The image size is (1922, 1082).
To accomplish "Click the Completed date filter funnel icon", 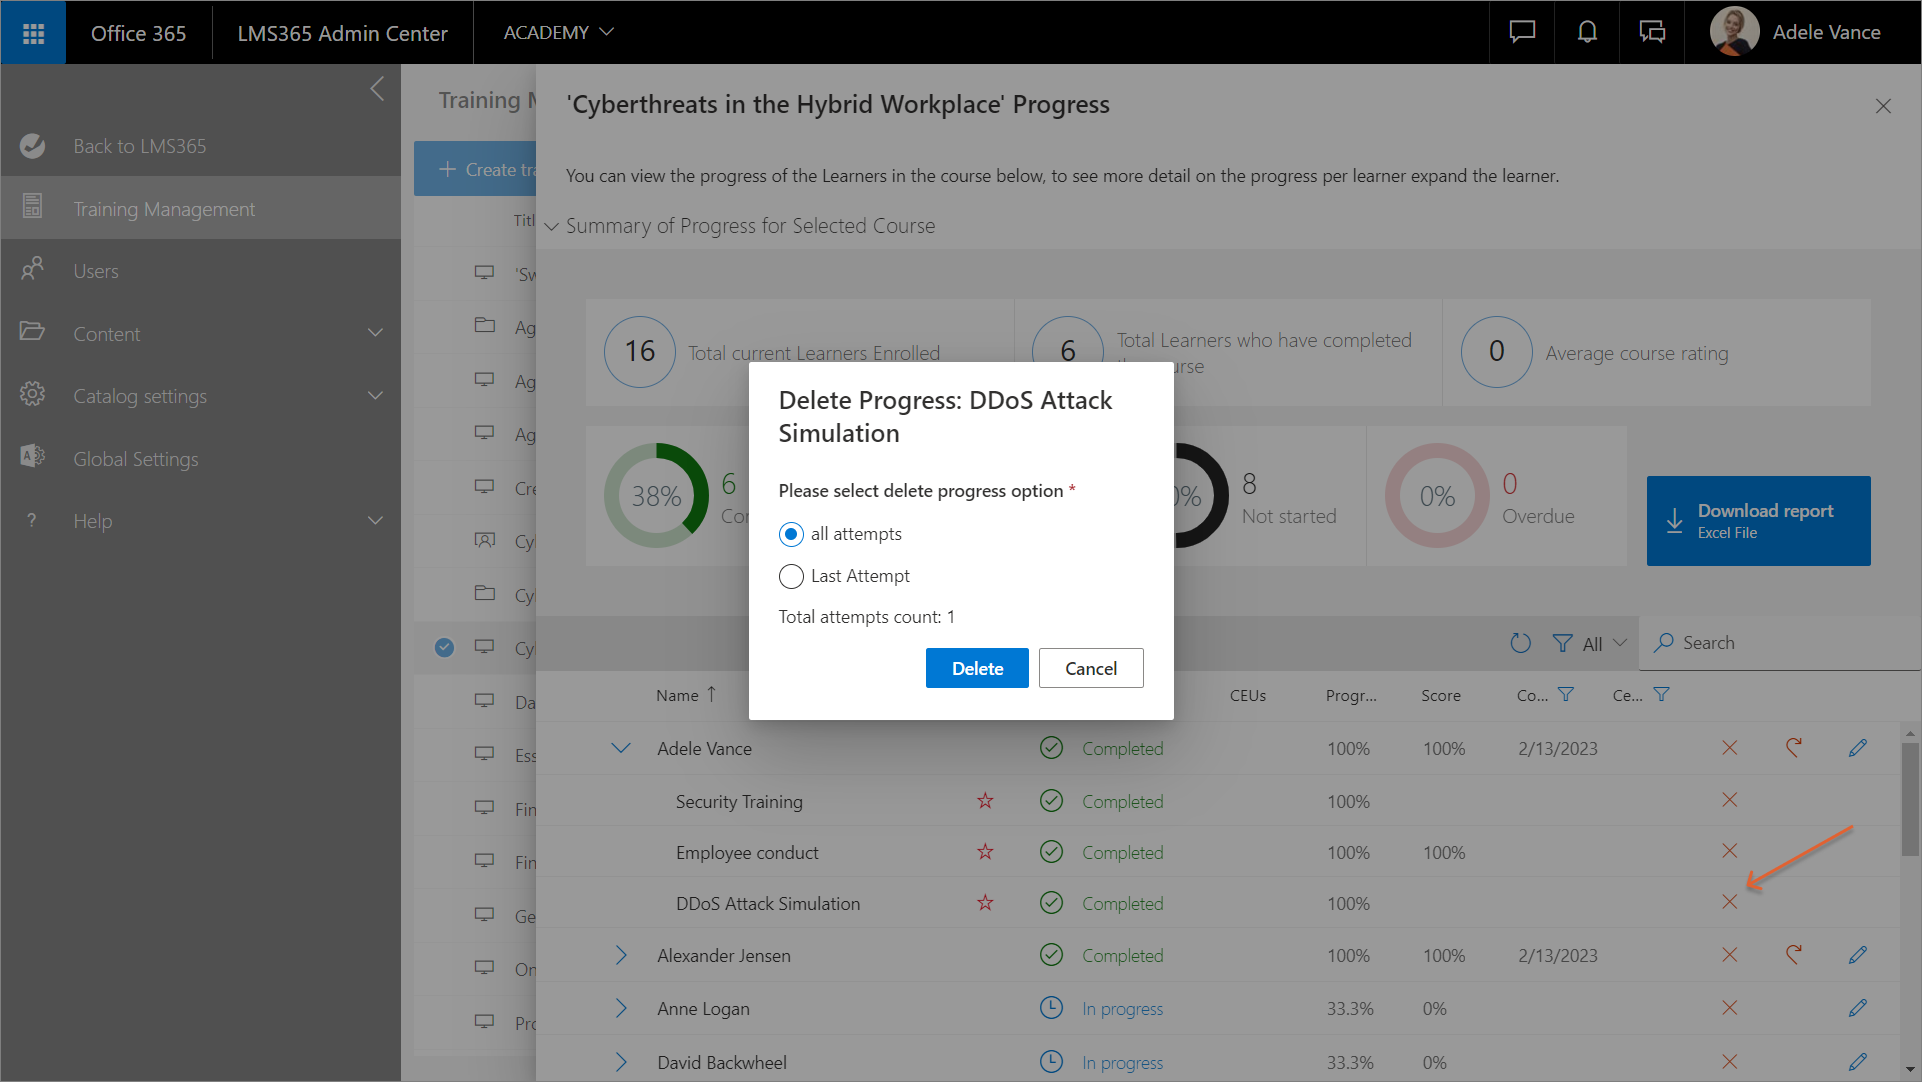I will pyautogui.click(x=1566, y=694).
